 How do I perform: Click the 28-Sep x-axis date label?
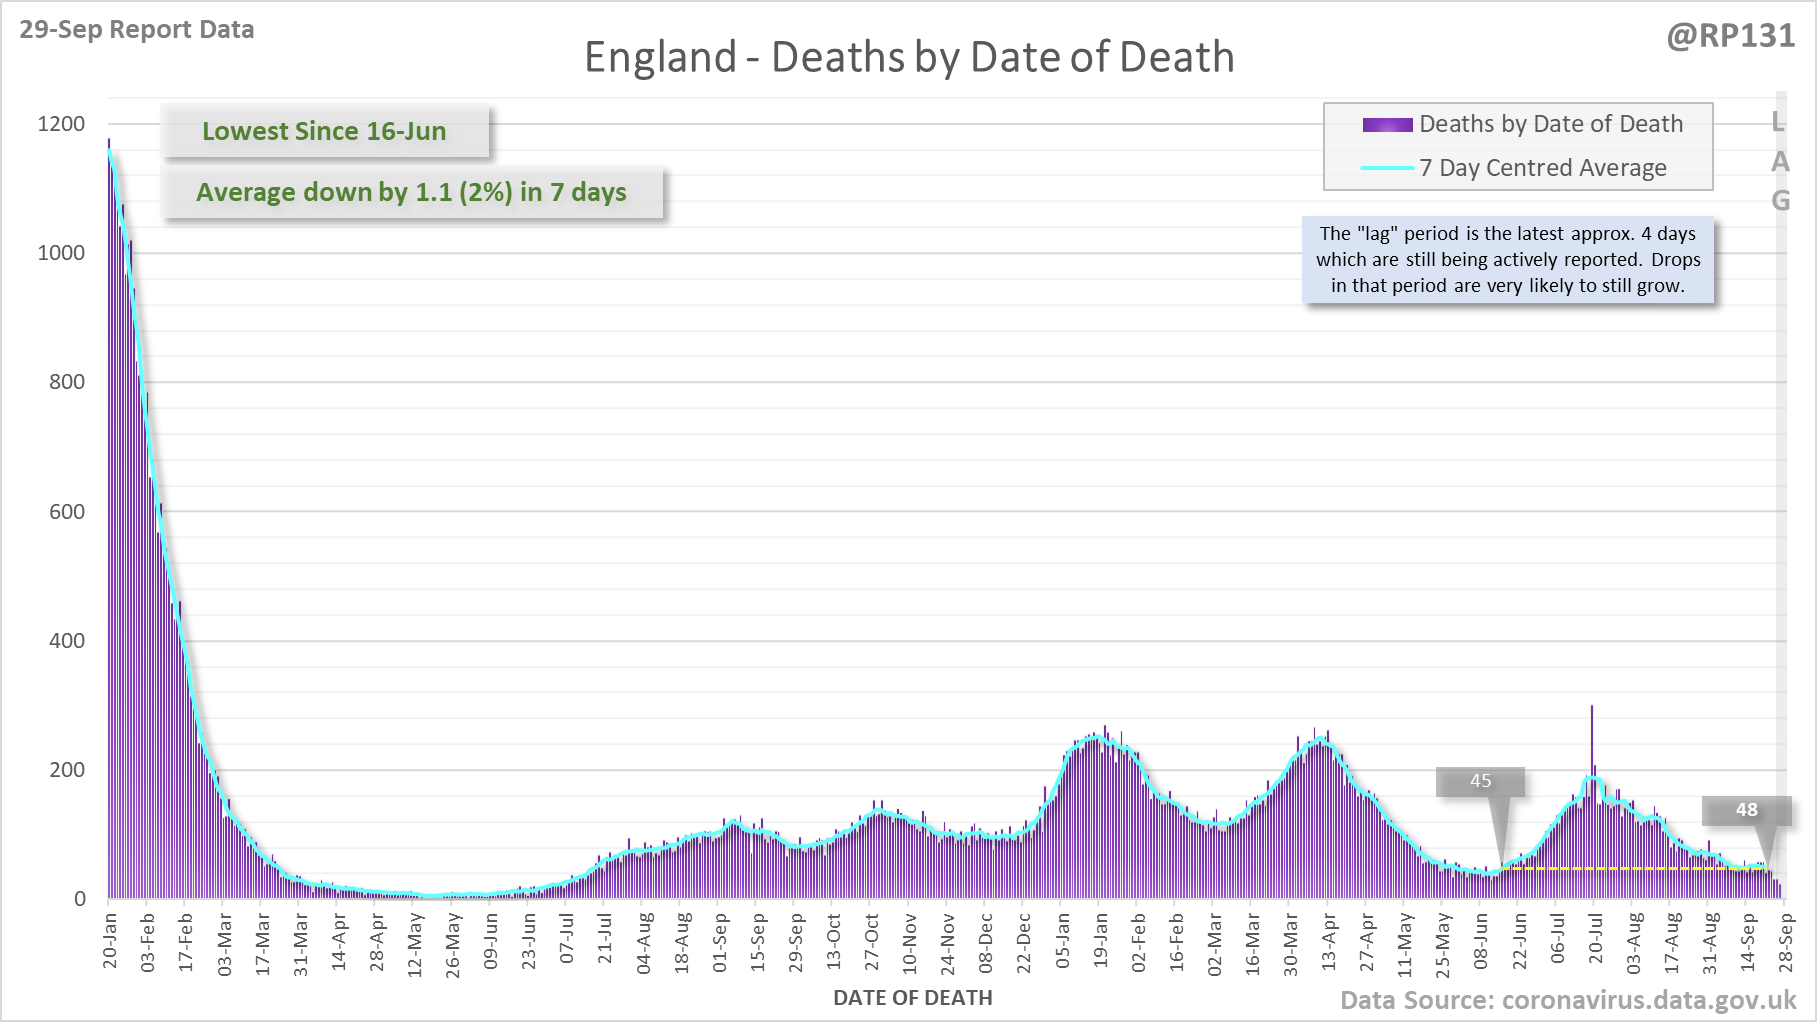[1786, 940]
